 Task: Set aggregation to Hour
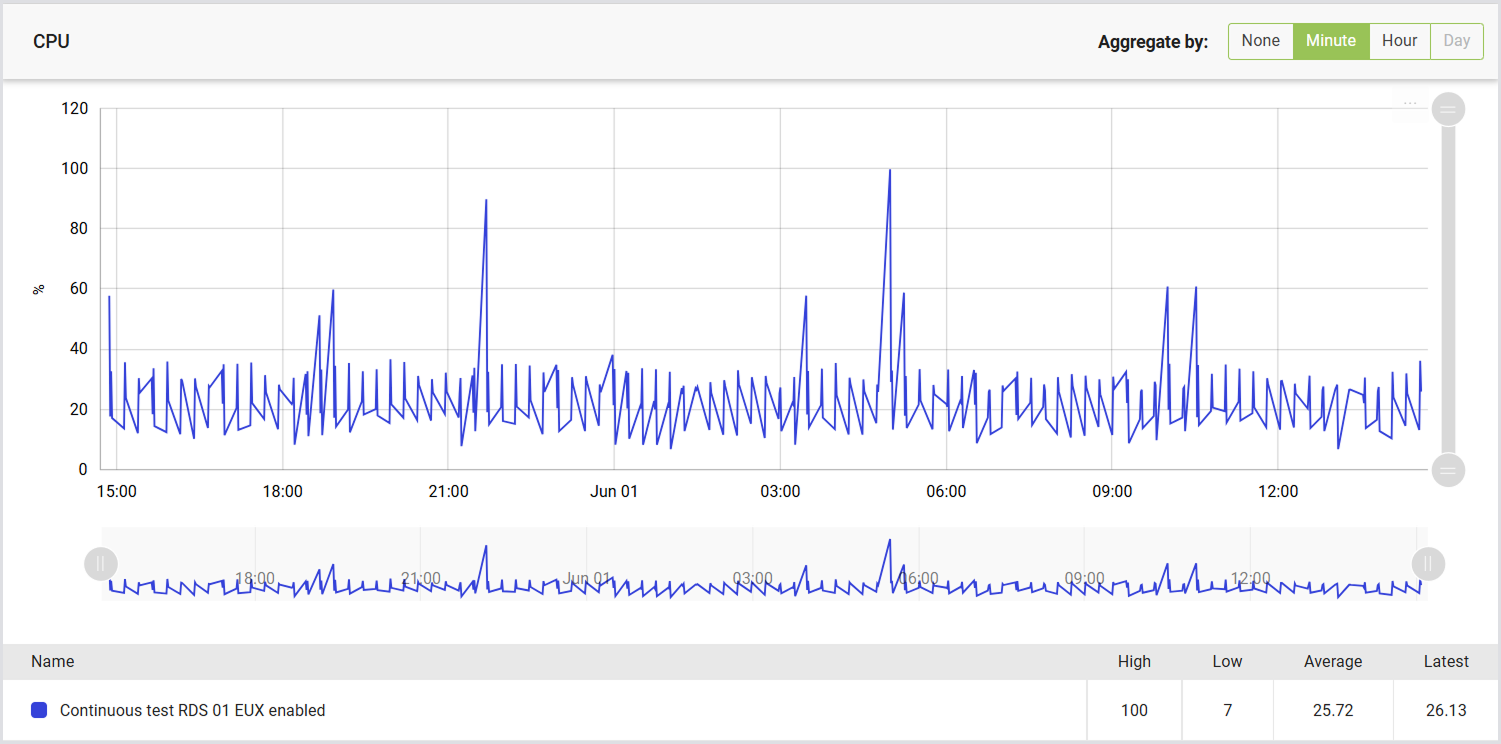click(1399, 41)
